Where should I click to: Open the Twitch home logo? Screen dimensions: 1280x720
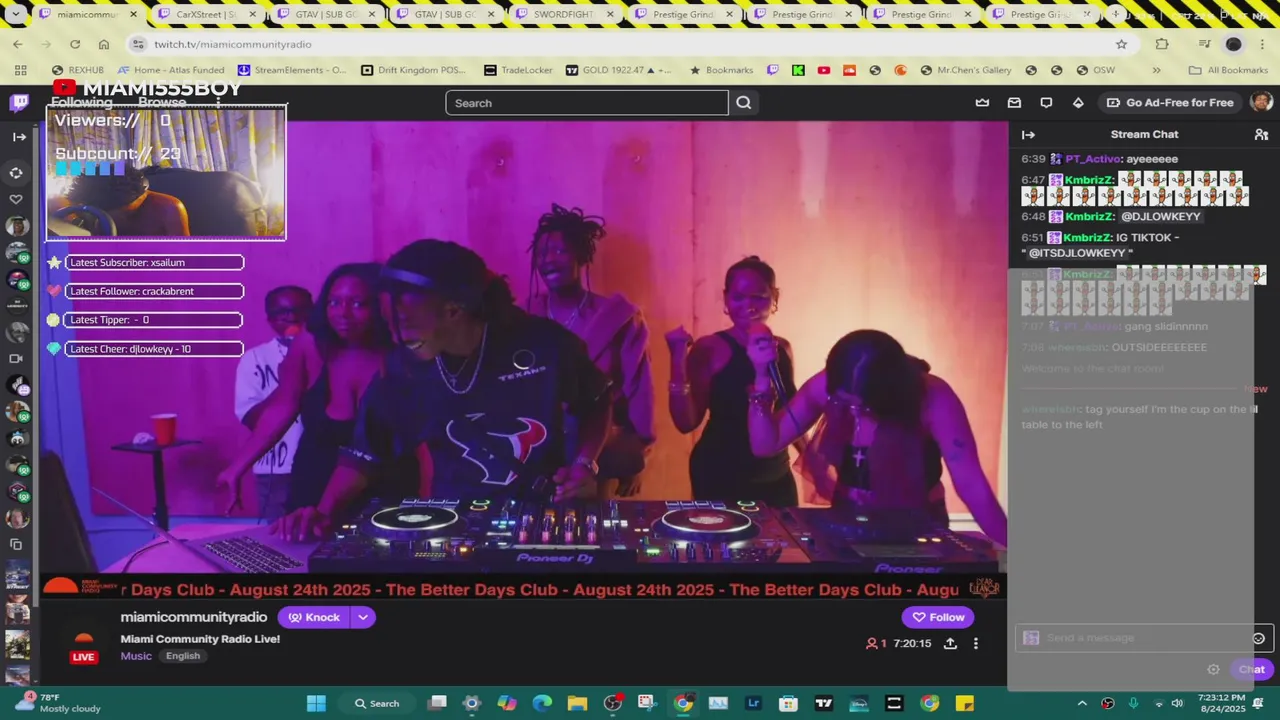(x=19, y=103)
